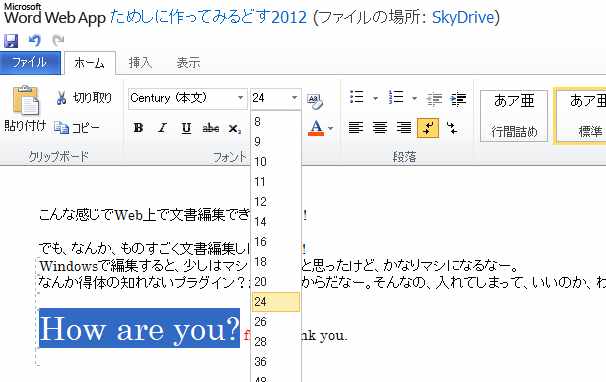Choose font size 26
Viewport: 606px width, 382px height.
tap(276, 322)
